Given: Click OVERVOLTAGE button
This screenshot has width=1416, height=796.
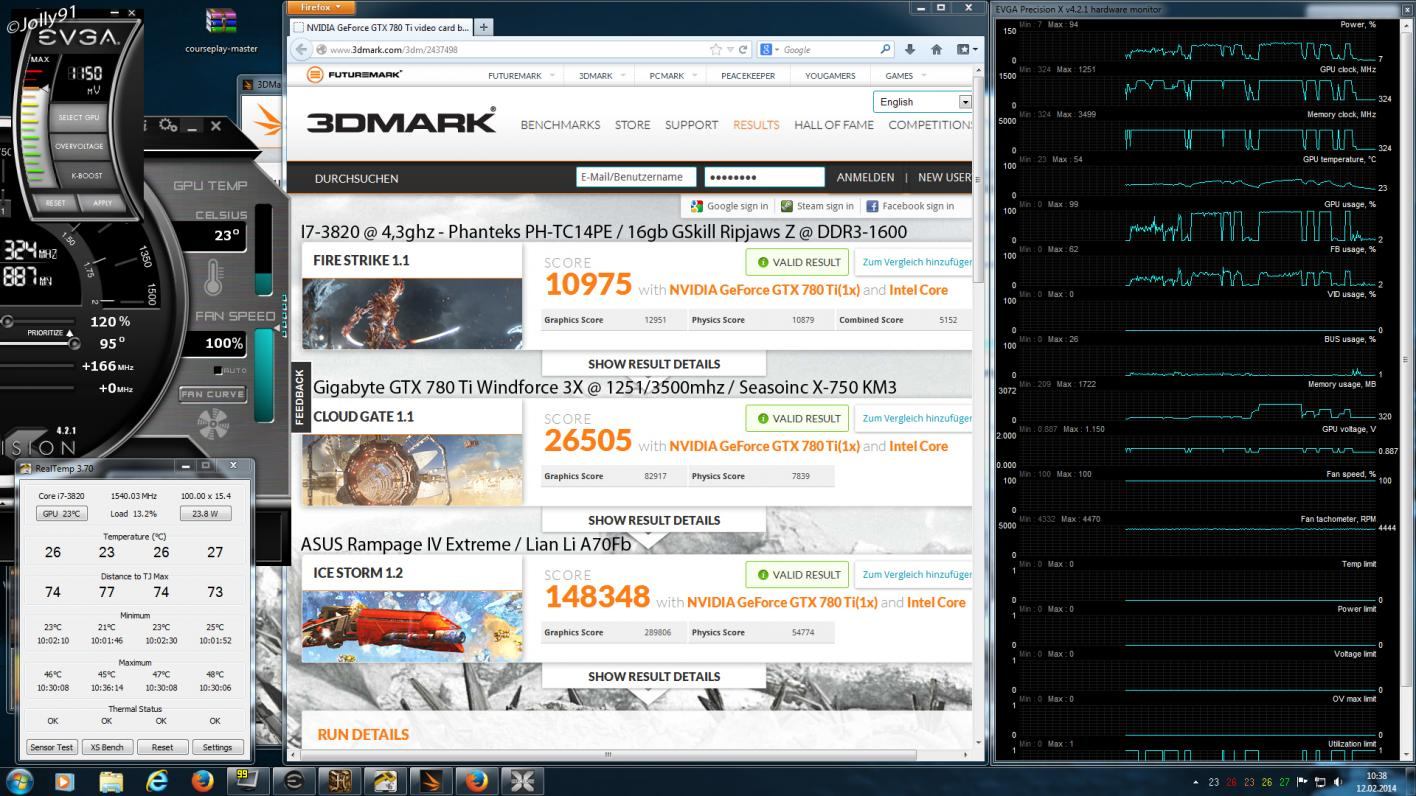Looking at the screenshot, I should (79, 146).
